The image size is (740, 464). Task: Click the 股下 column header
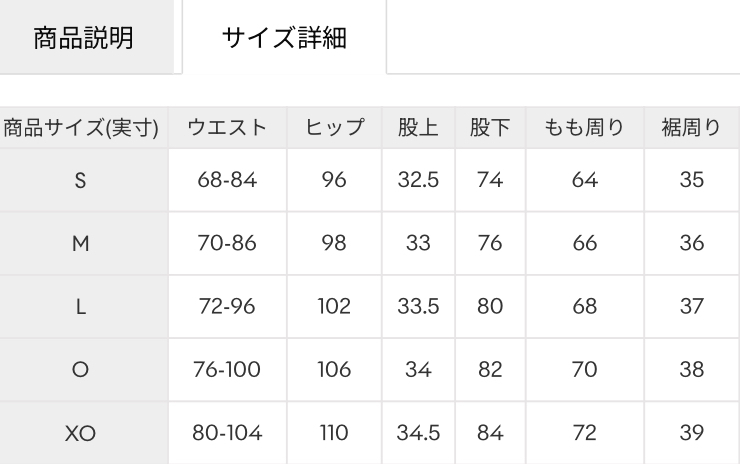pyautogui.click(x=490, y=128)
